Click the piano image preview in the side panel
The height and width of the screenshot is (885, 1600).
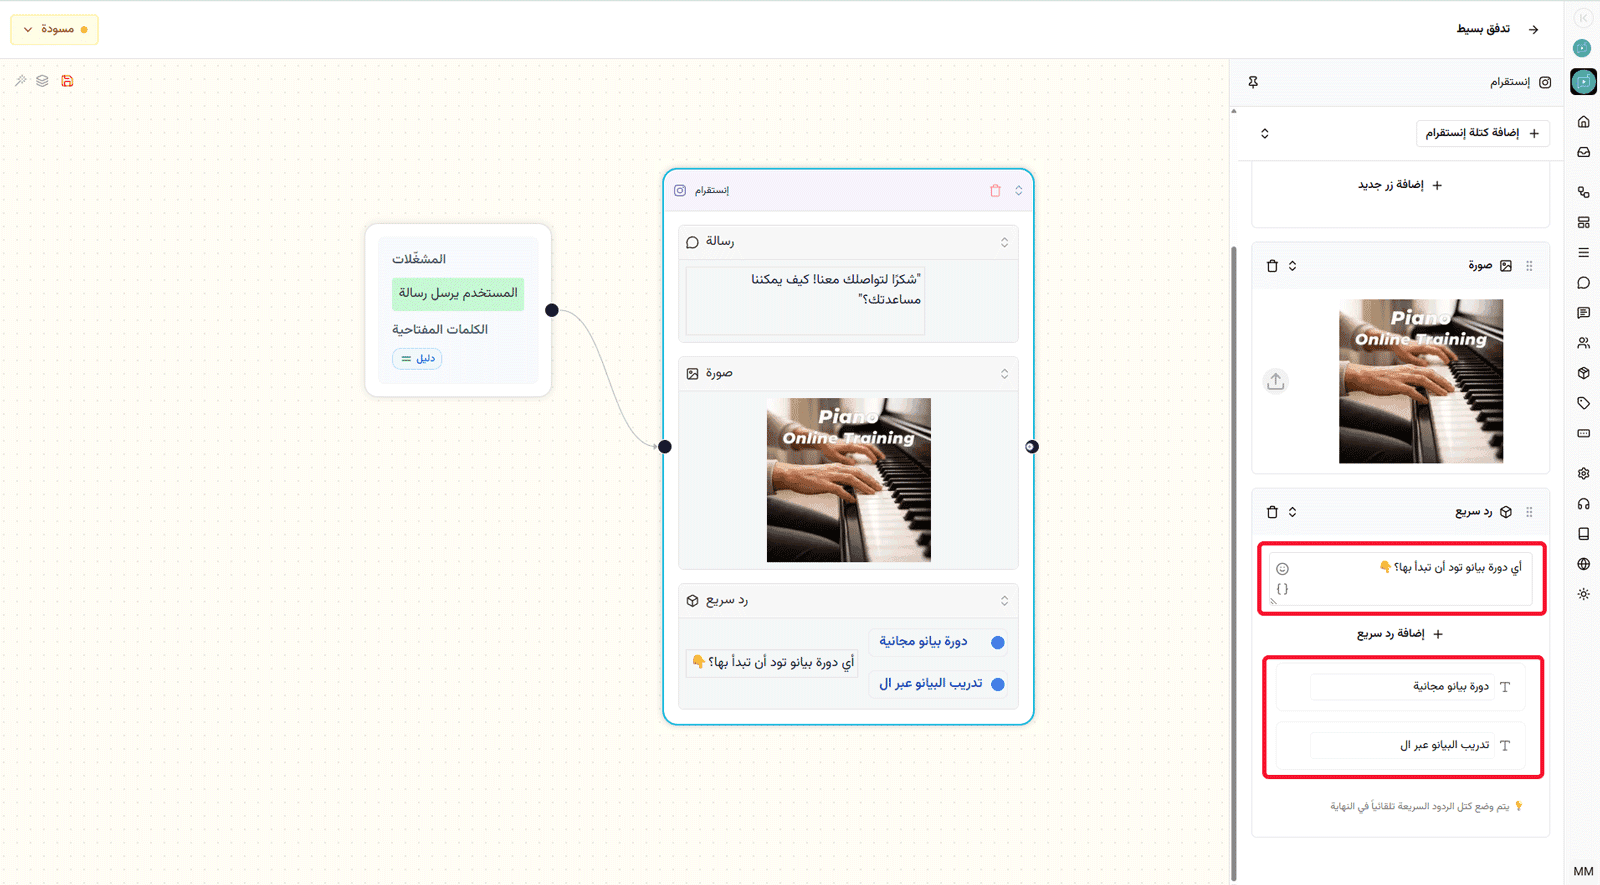coord(1421,381)
